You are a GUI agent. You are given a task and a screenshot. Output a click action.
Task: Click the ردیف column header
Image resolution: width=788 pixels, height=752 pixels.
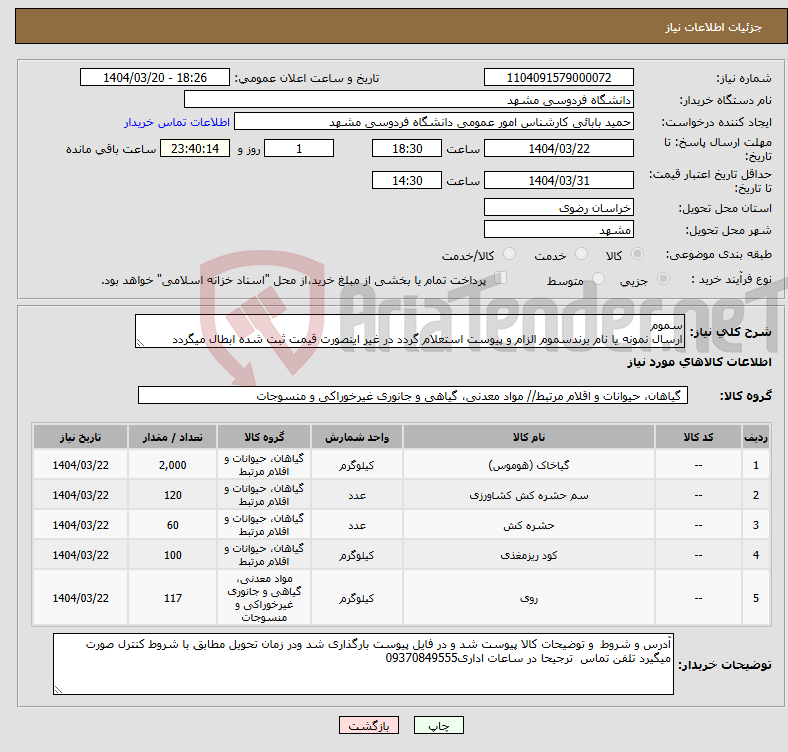click(755, 437)
